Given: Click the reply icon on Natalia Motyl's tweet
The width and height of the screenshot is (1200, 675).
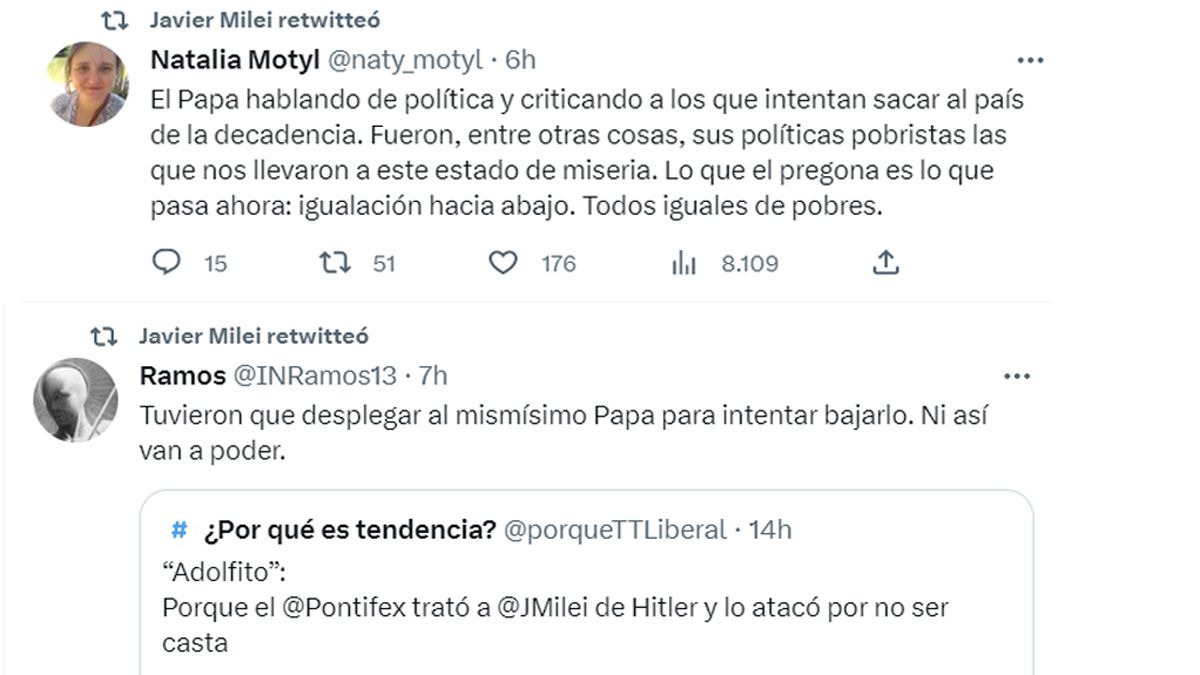Looking at the screenshot, I should 166,263.
